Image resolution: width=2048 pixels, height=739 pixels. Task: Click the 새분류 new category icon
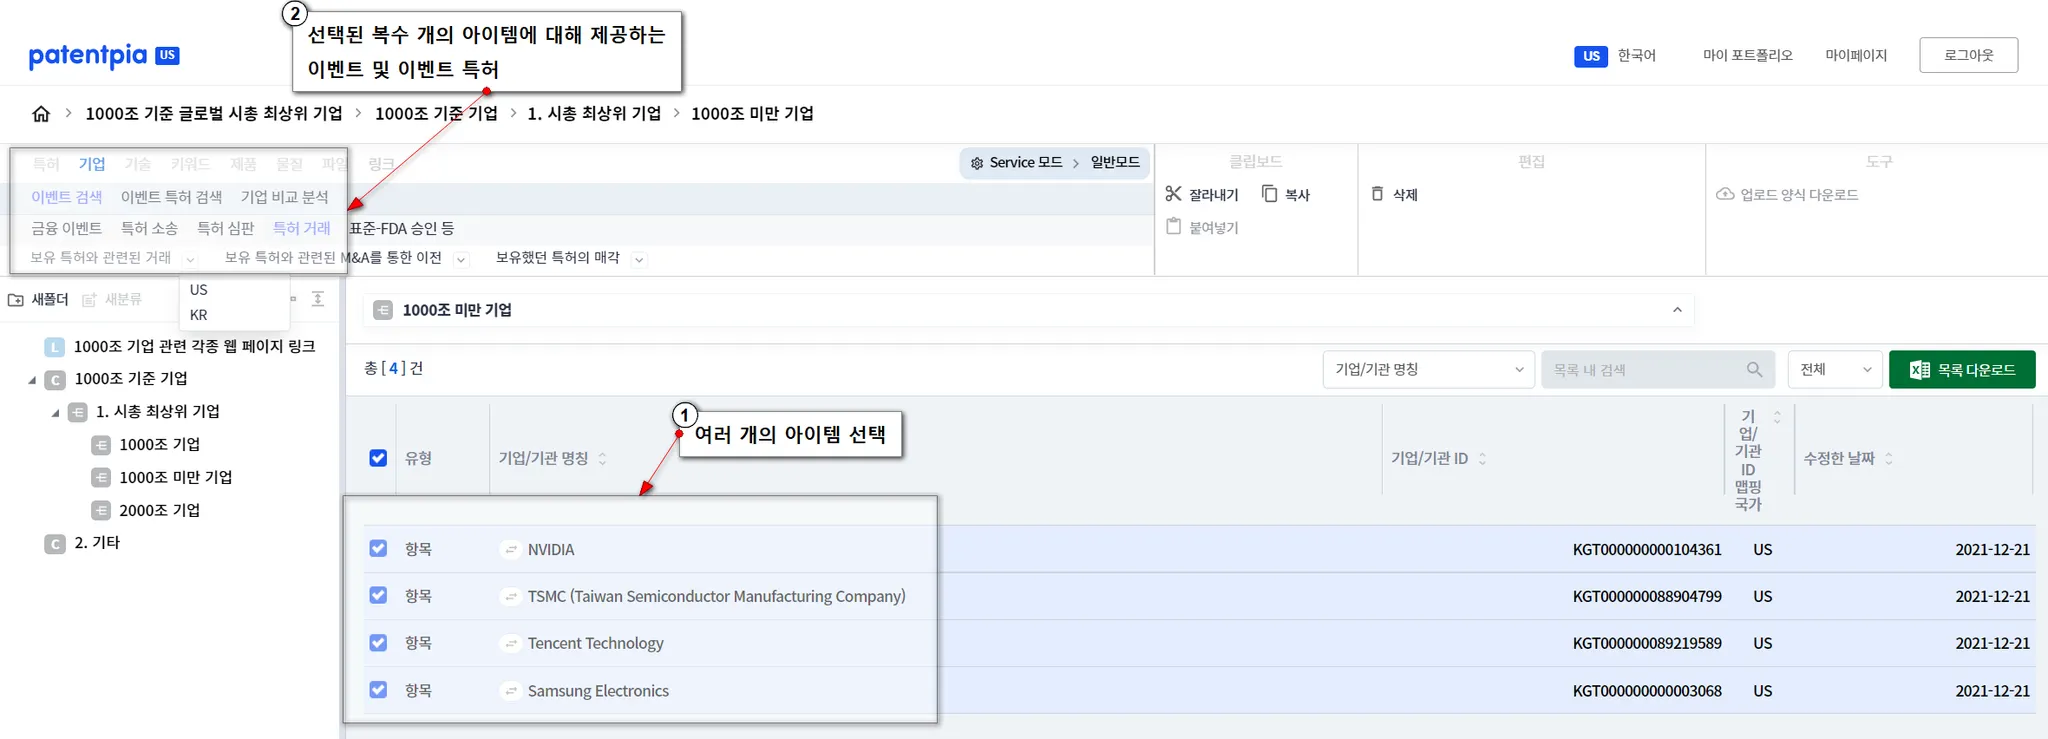tap(90, 300)
